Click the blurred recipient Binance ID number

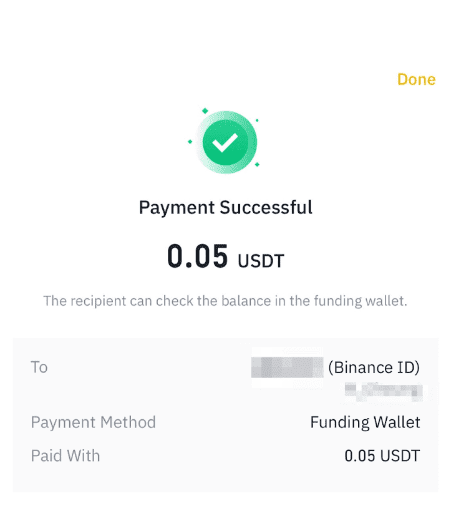(x=287, y=367)
